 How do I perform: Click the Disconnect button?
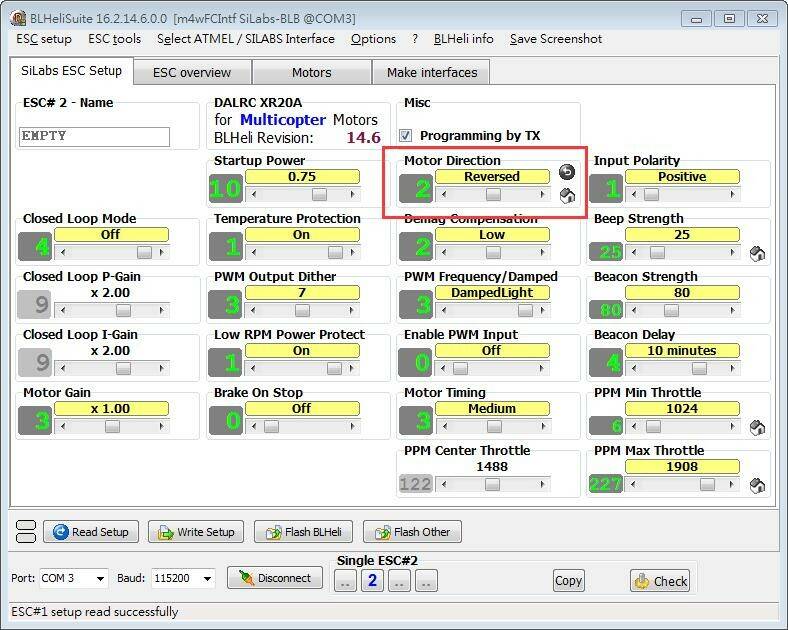tap(275, 578)
